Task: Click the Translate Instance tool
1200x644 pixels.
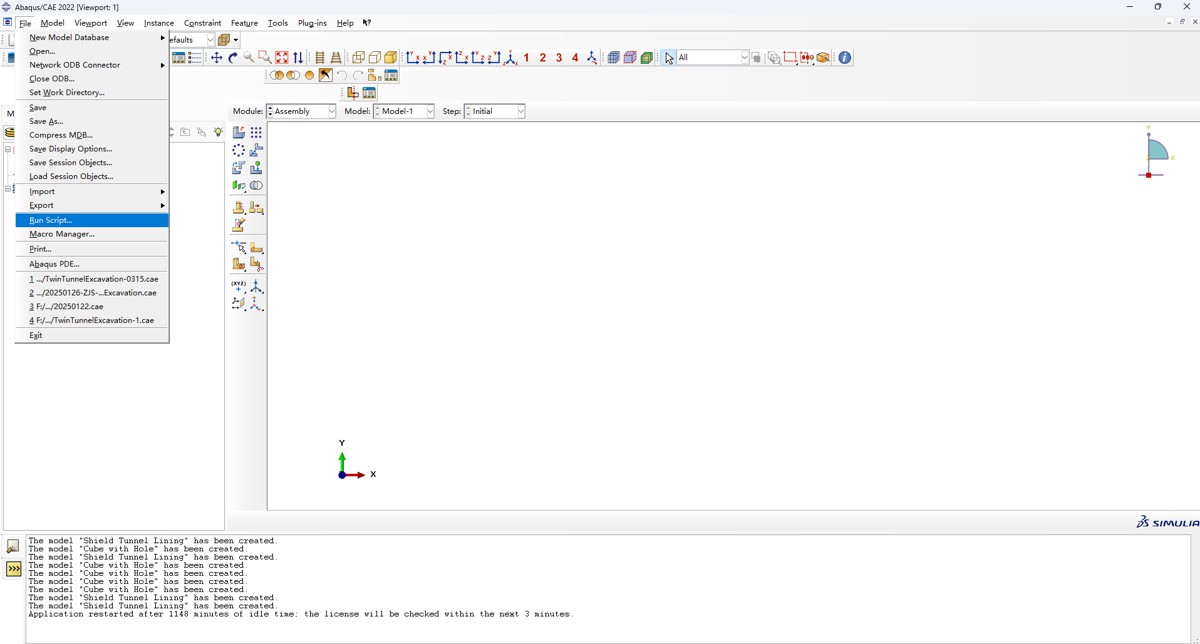Action: 256,150
